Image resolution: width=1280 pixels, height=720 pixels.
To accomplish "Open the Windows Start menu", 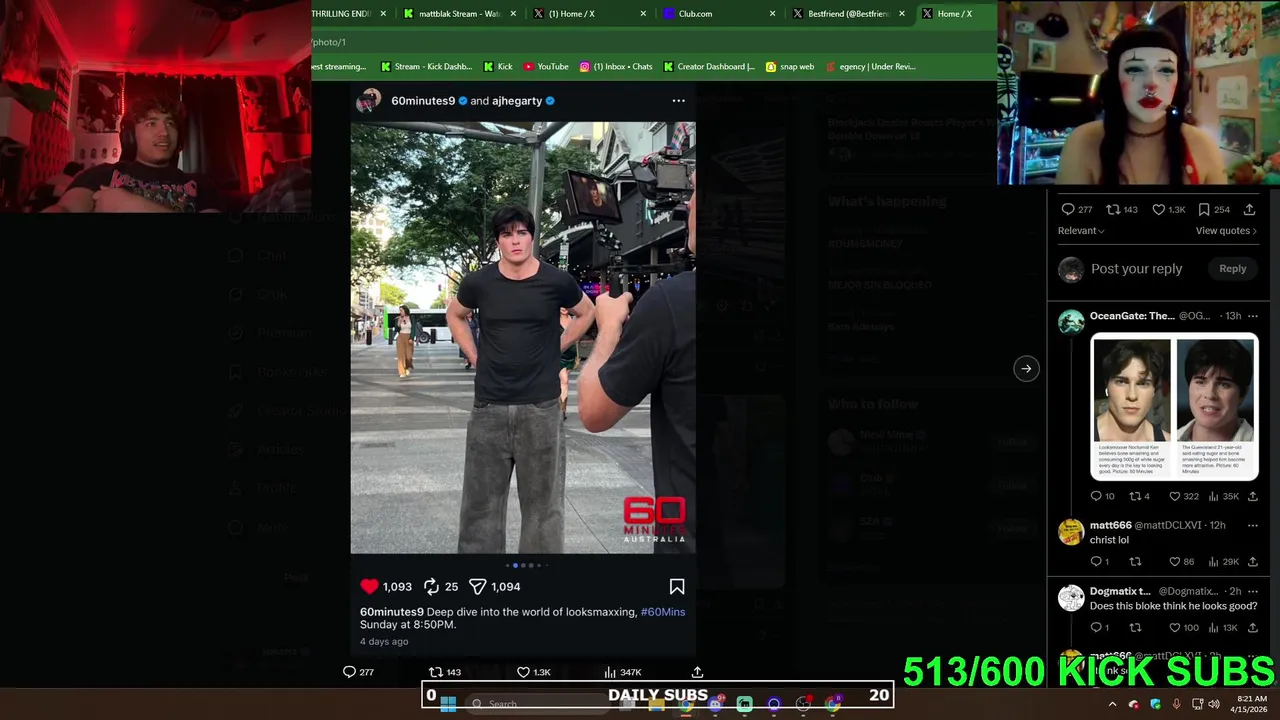I will click(x=448, y=704).
